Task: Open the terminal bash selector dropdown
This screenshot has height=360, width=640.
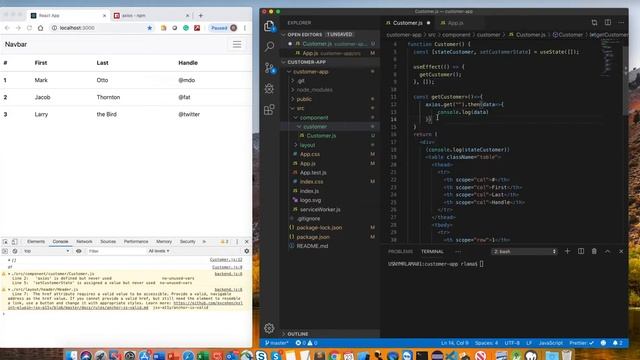Action: point(524,251)
